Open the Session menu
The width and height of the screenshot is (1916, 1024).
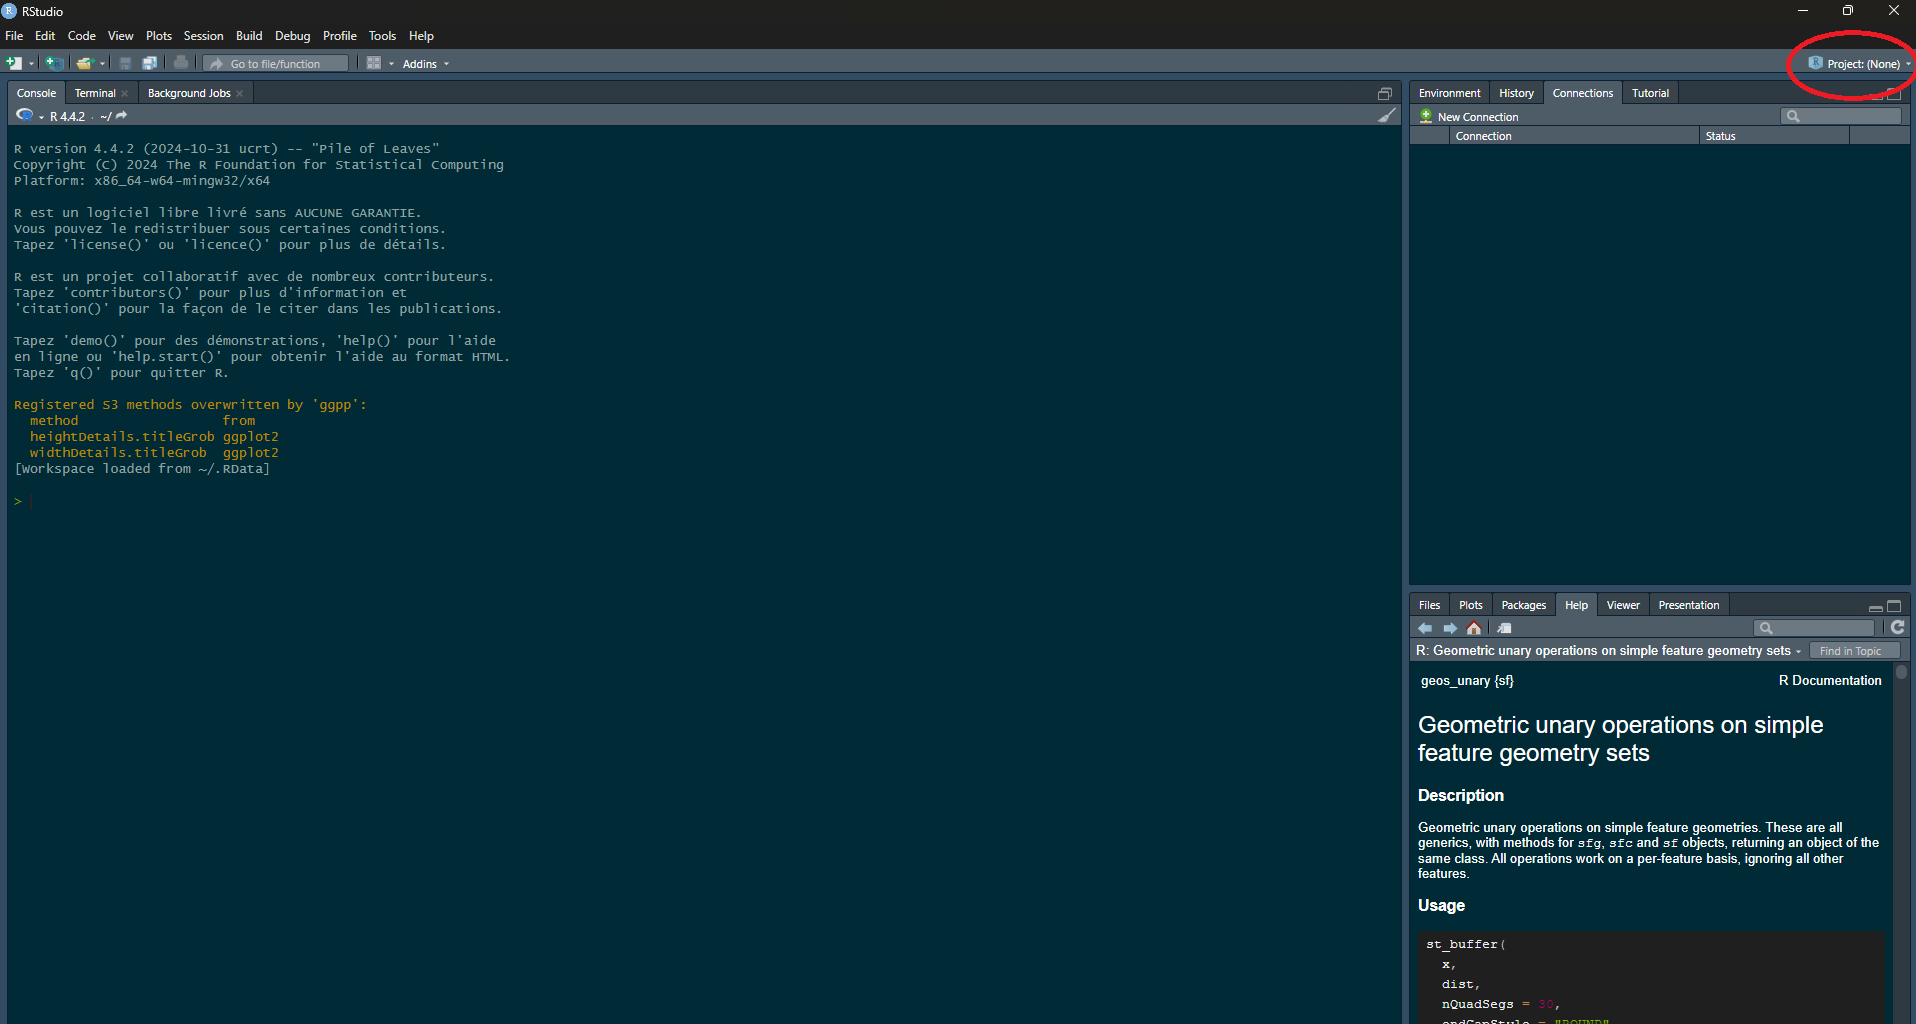[x=203, y=36]
